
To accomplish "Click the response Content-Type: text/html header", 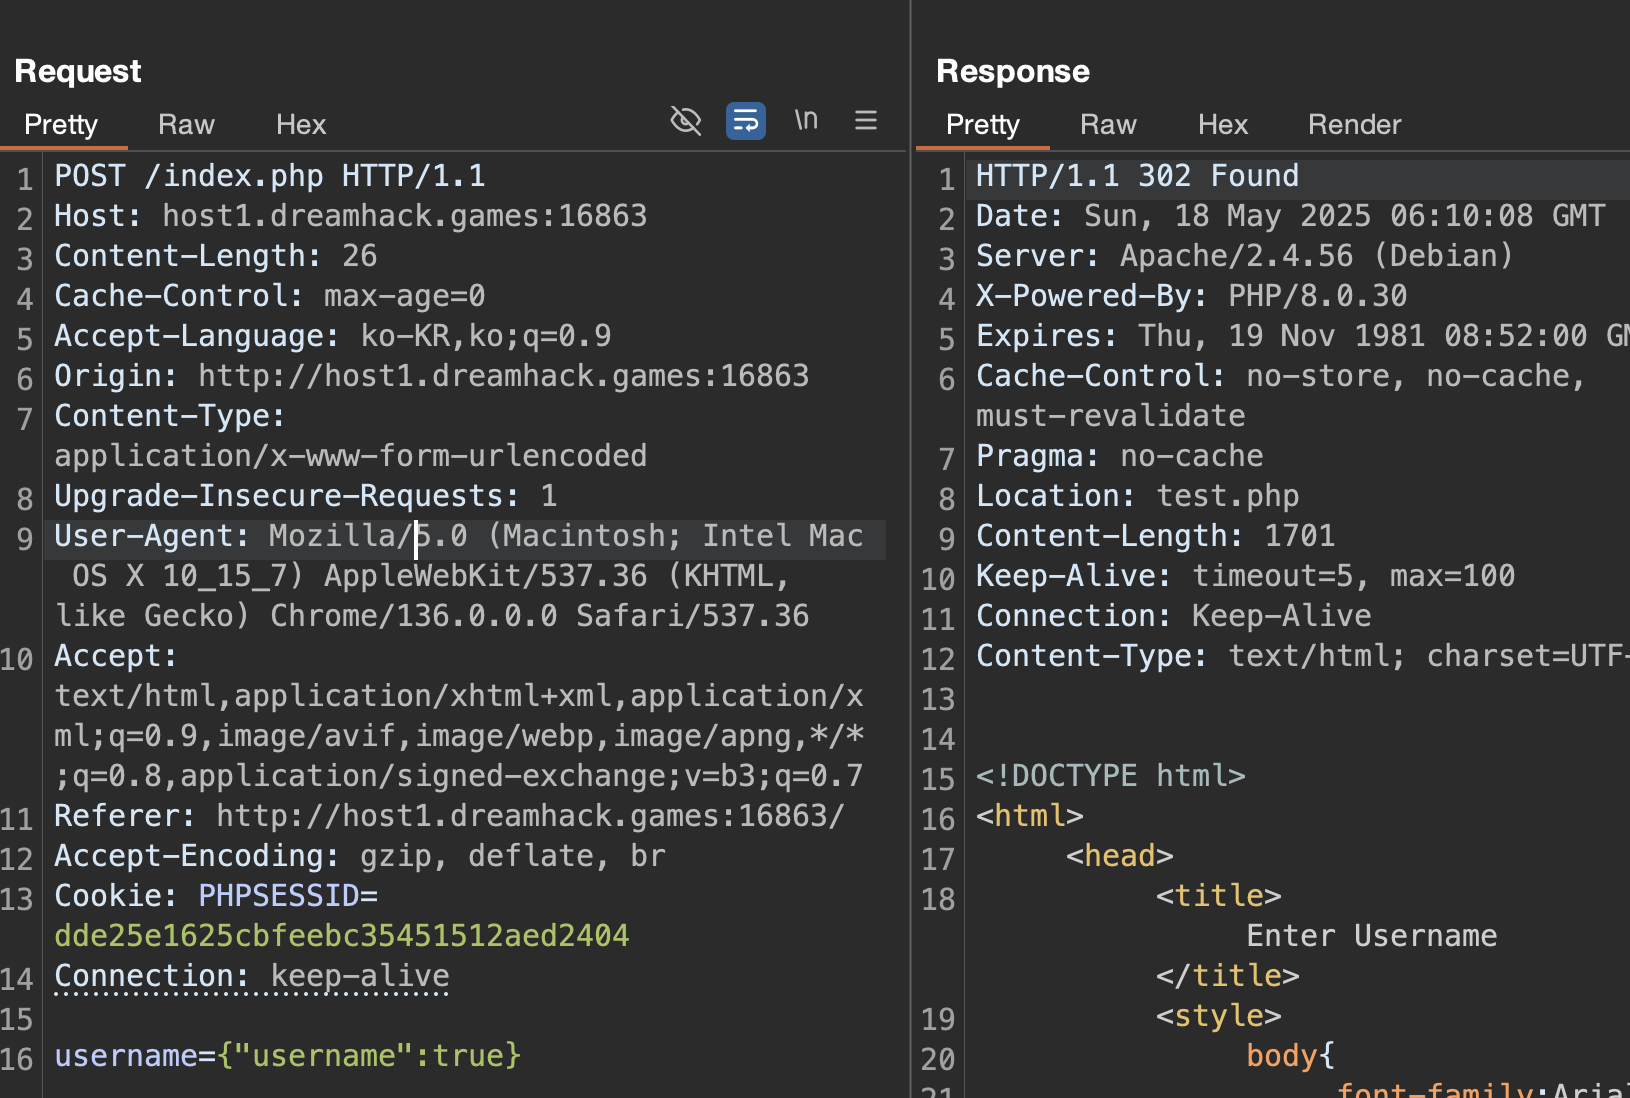I will coord(1303,656).
